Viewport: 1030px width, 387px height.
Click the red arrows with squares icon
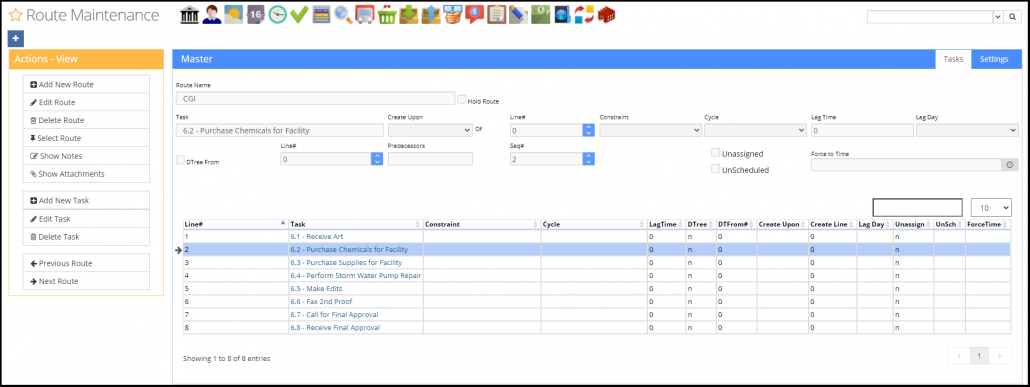(584, 14)
